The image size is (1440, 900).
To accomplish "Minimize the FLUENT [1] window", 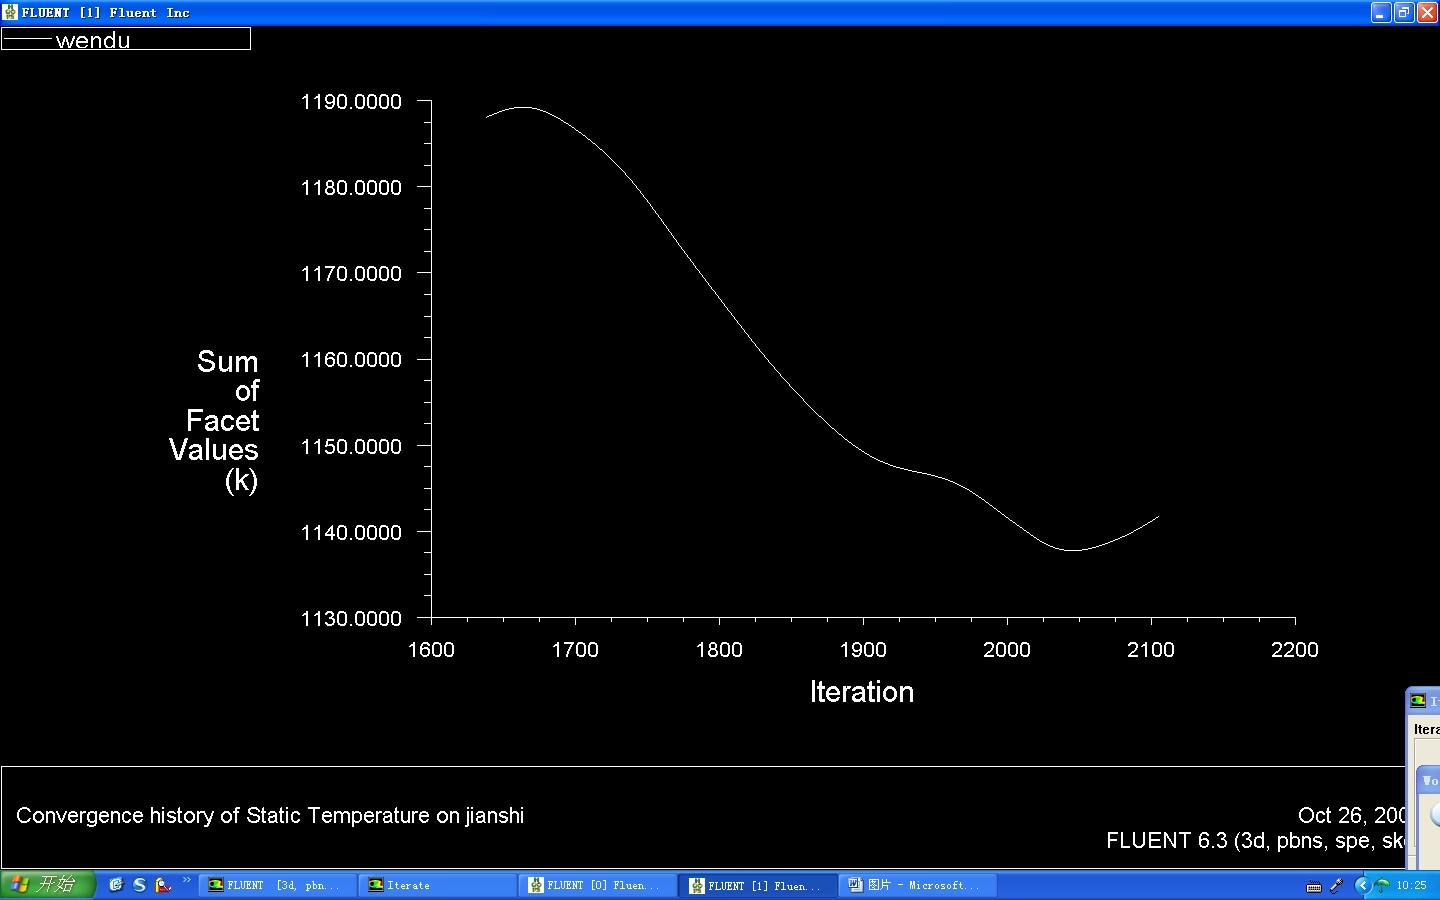I will point(1381,12).
